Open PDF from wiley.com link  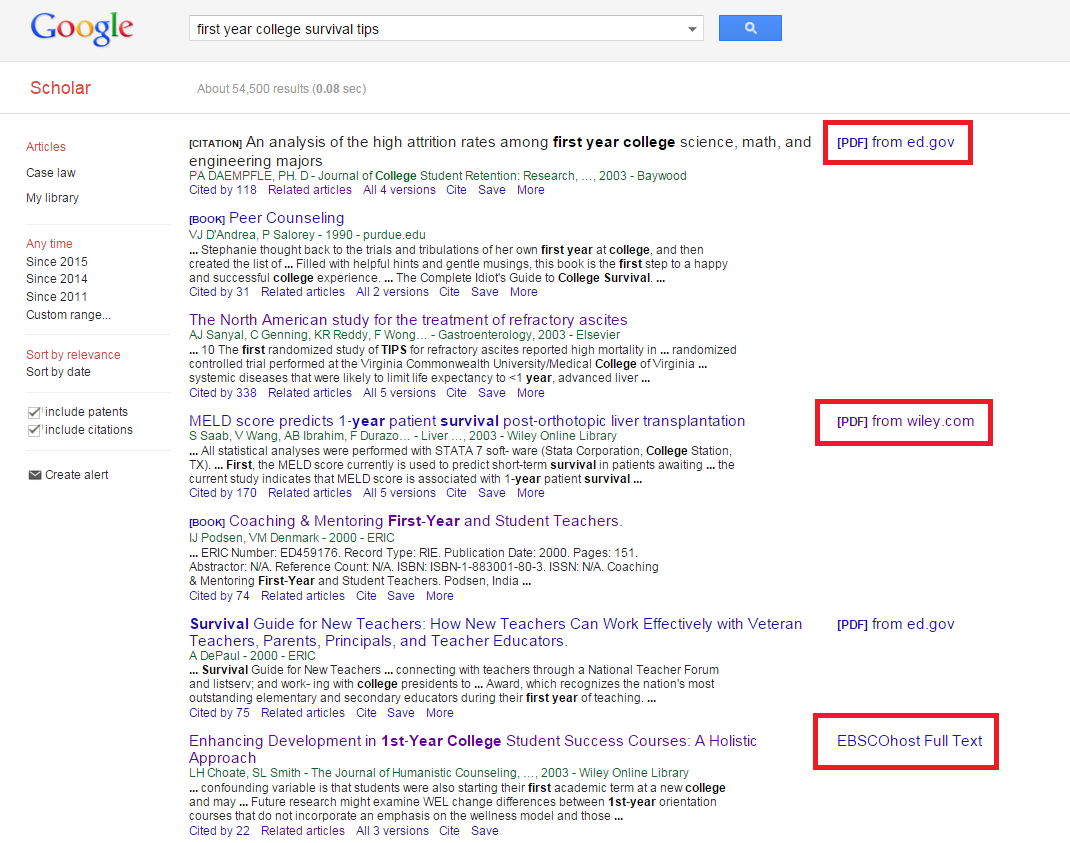[x=906, y=421]
